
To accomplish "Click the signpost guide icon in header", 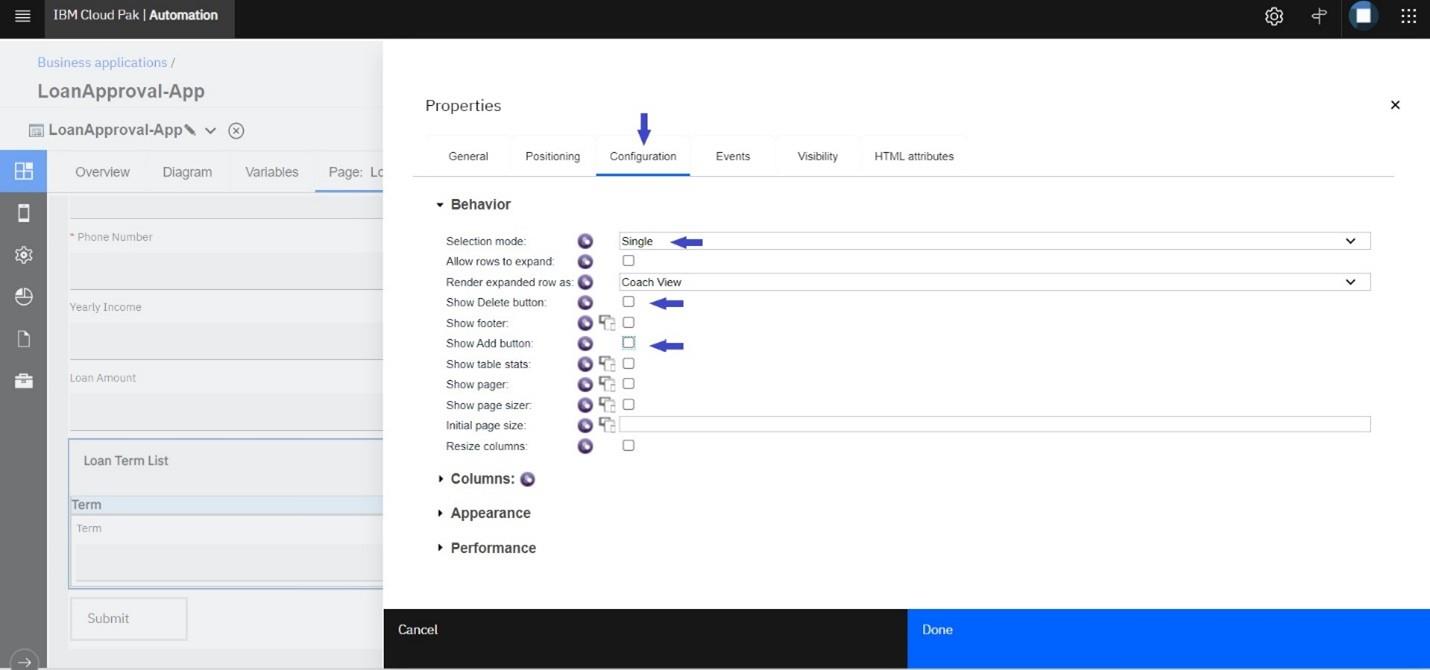I will [x=1319, y=16].
